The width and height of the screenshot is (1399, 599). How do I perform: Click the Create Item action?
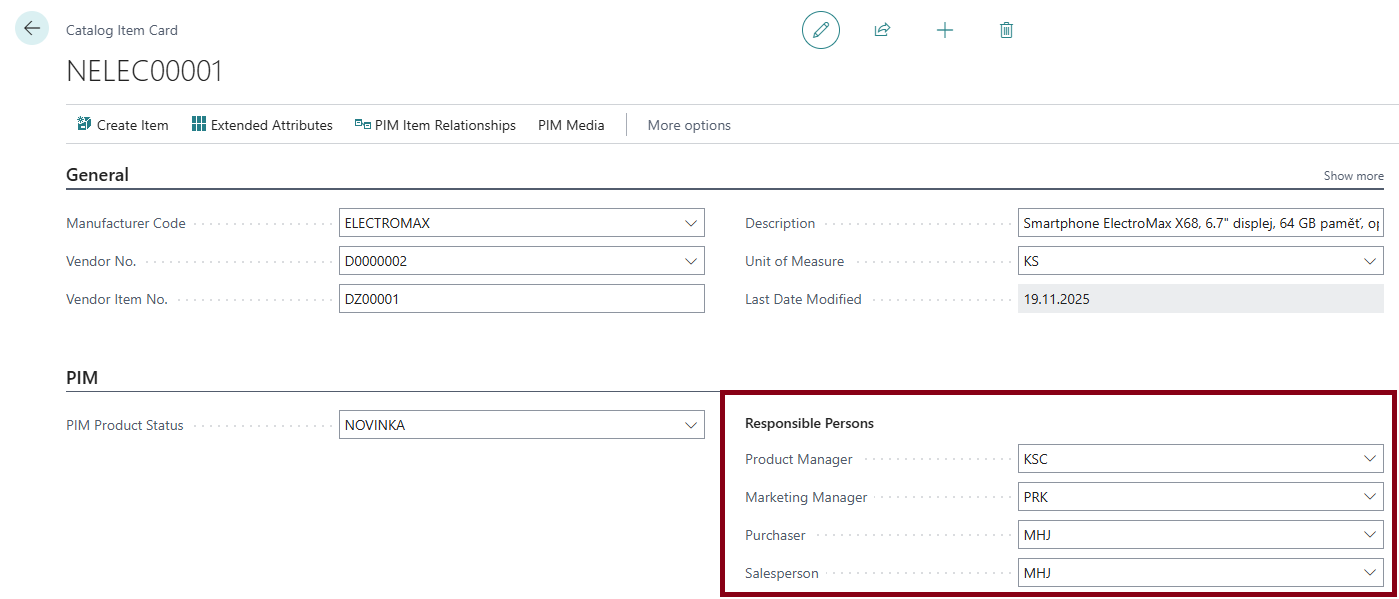click(x=122, y=125)
